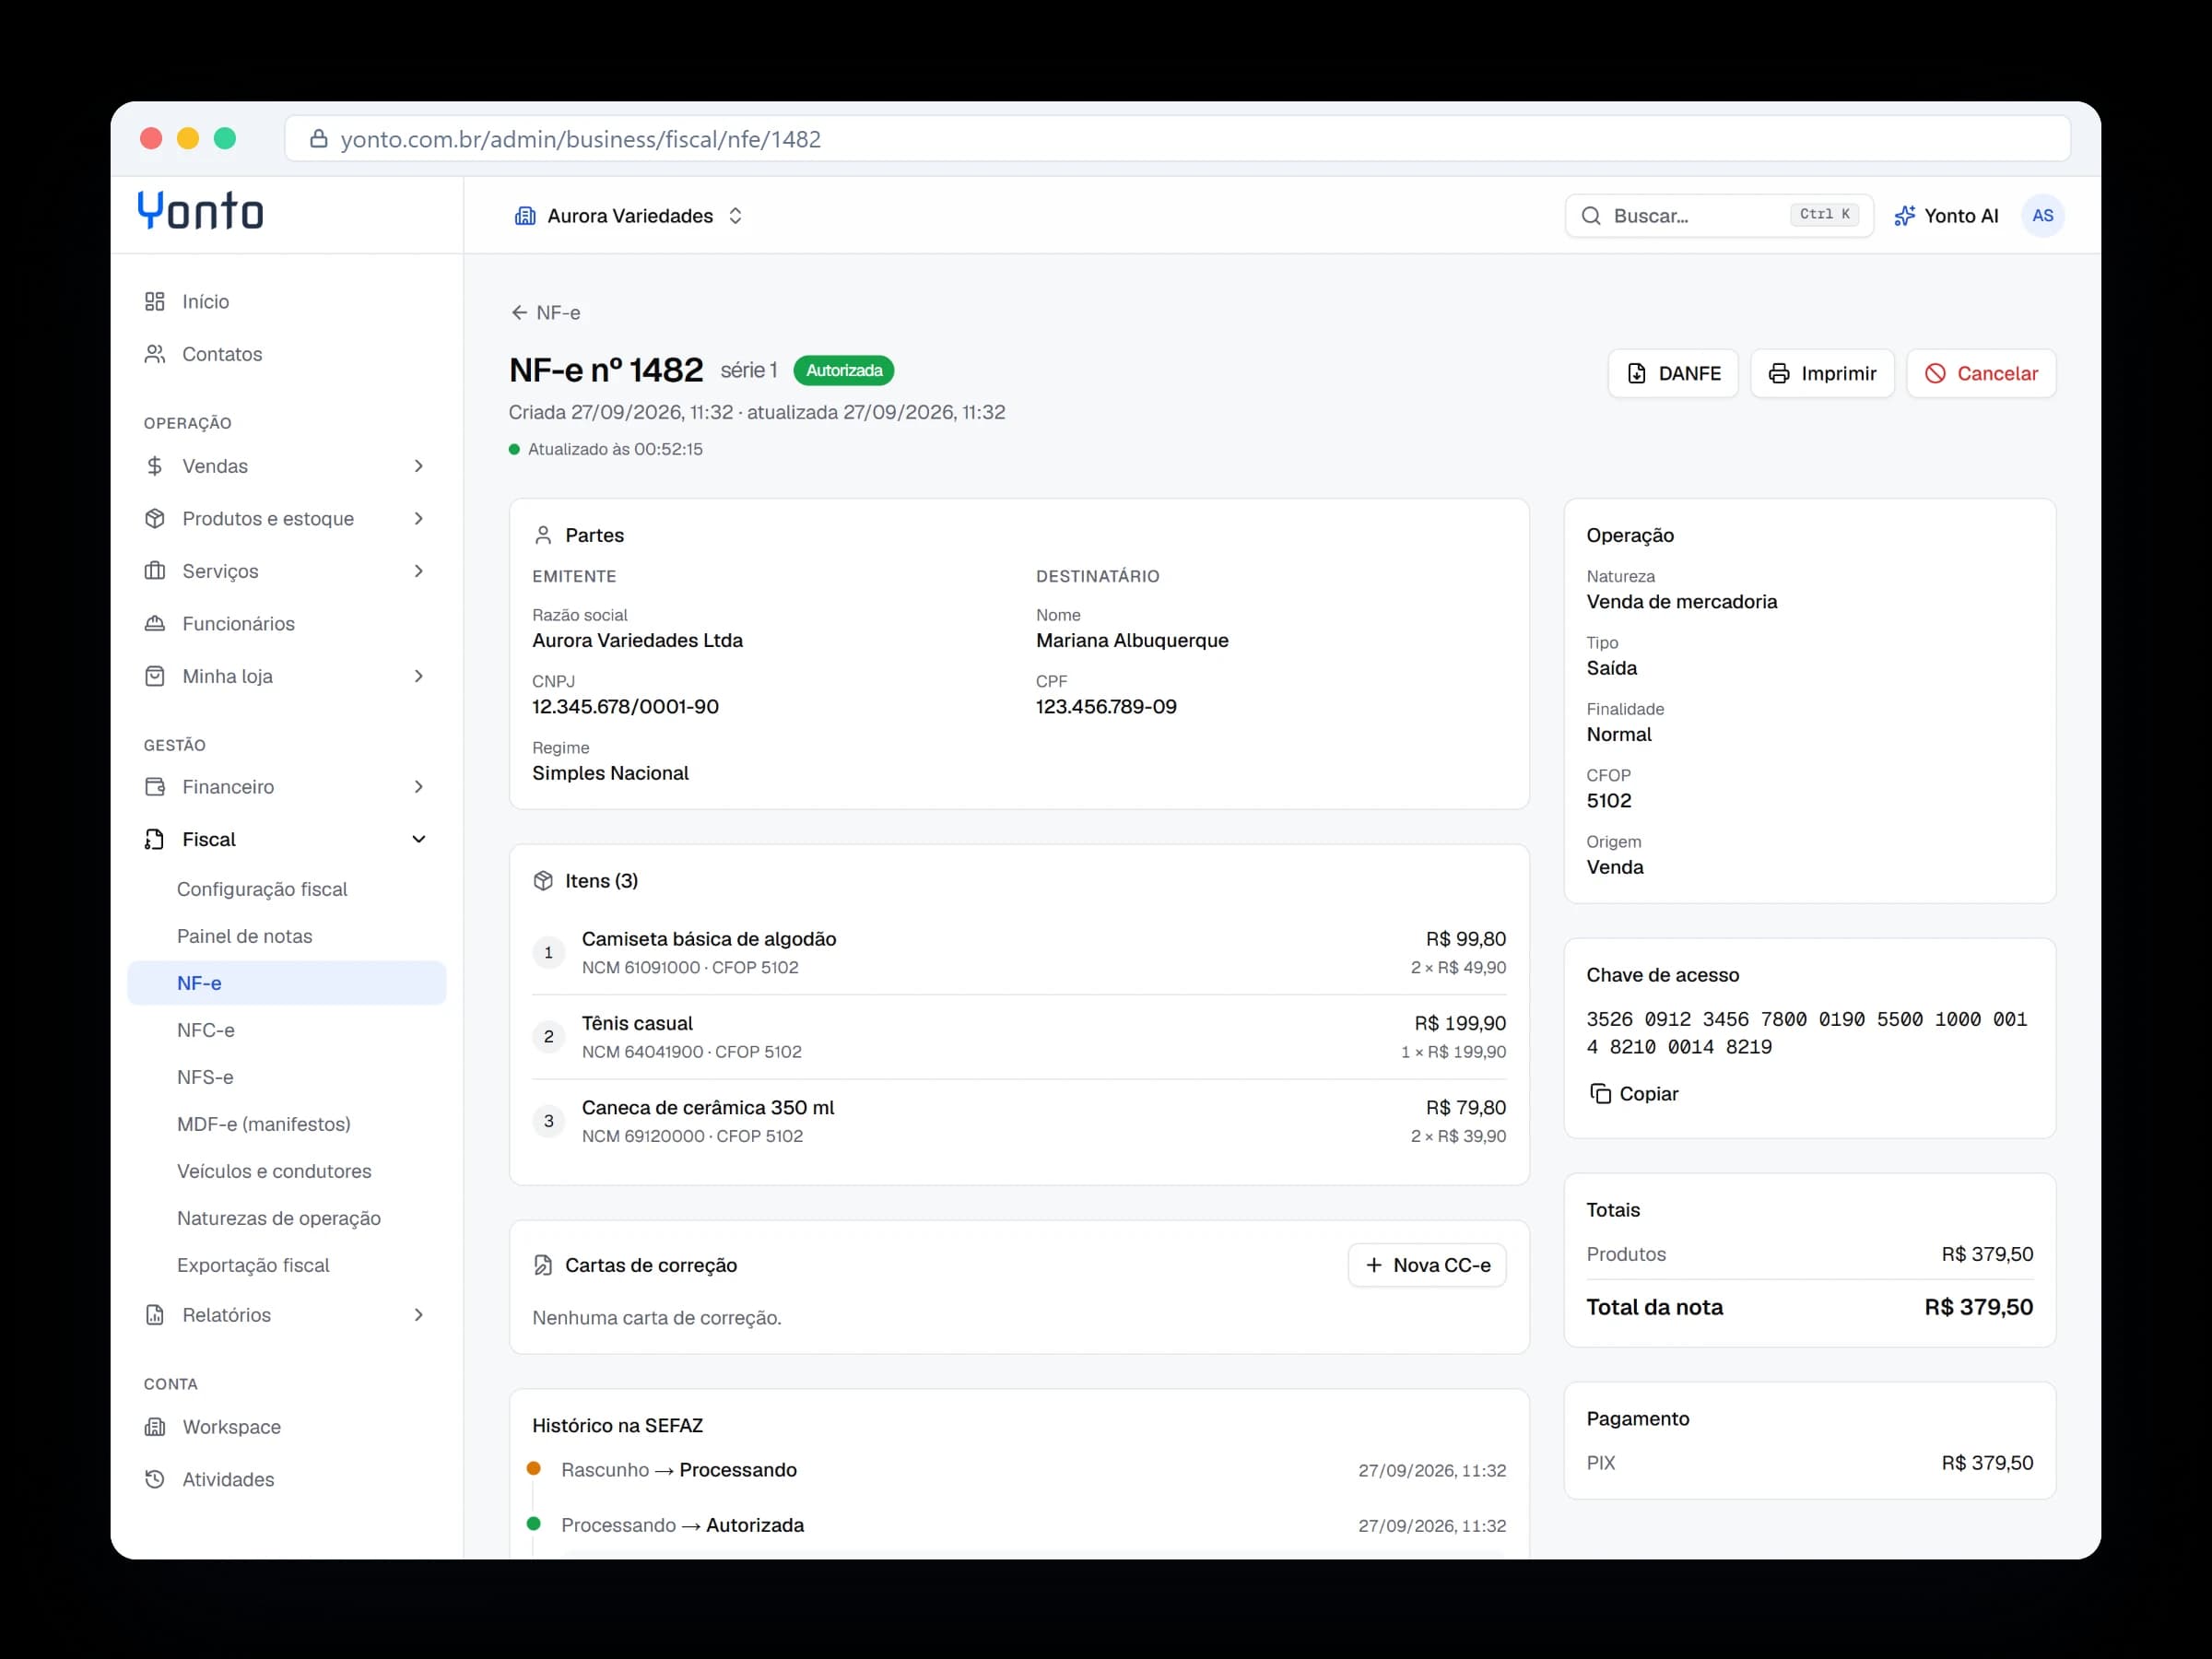Click the Fiscal document icon in sidebar
Viewport: 2212px width, 1659px height.
coord(155,839)
